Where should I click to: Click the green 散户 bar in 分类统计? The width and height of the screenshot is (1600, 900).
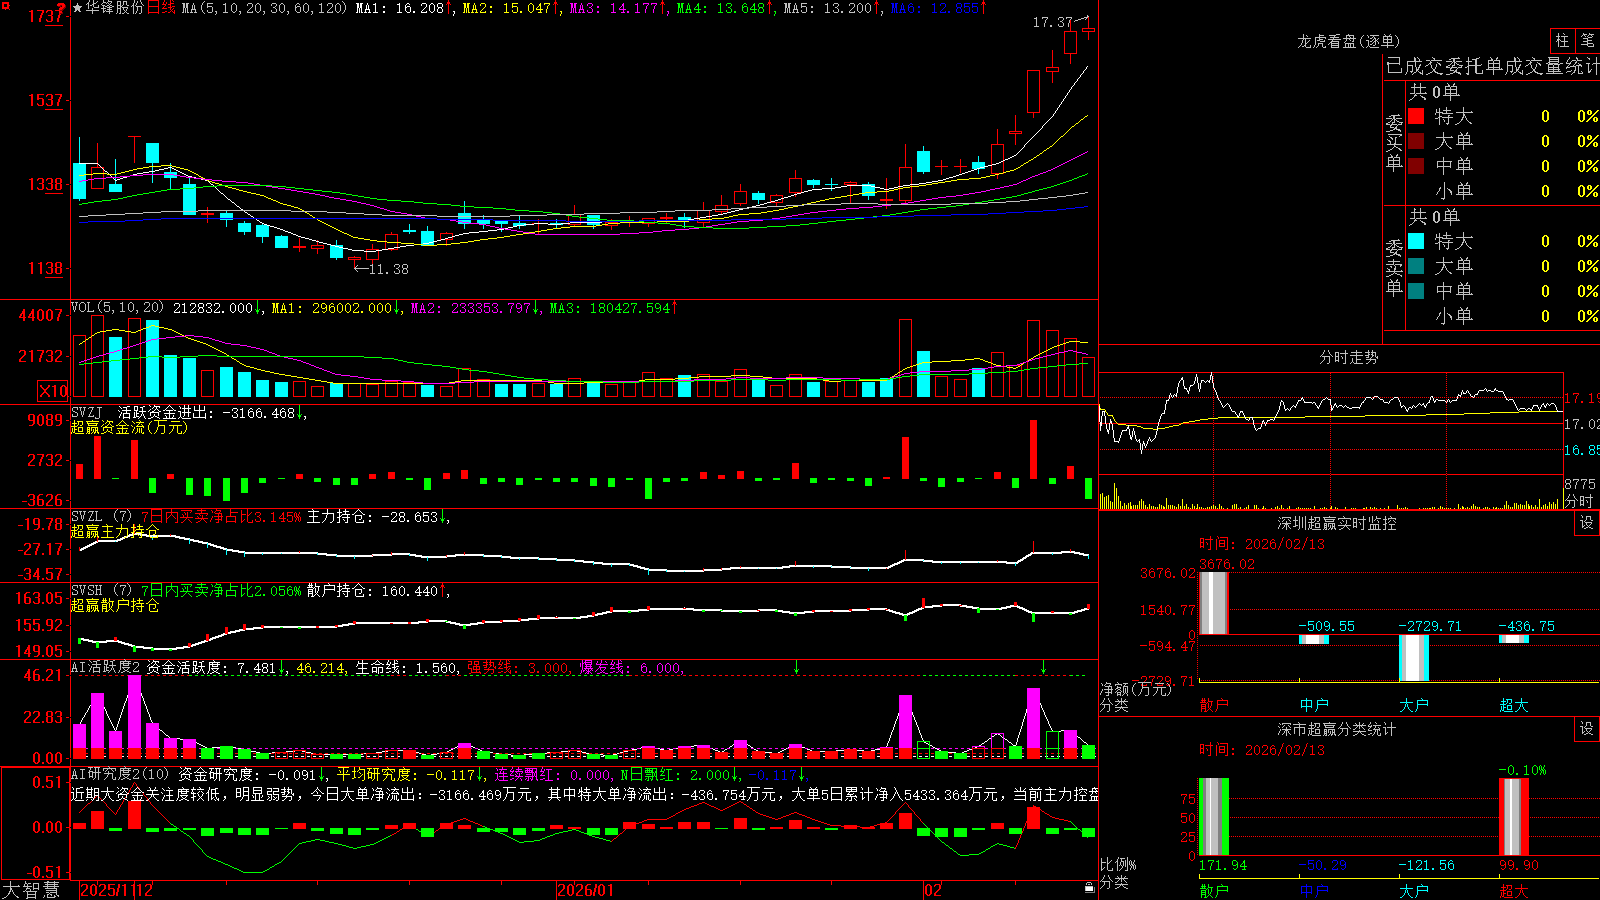[x=1214, y=817]
